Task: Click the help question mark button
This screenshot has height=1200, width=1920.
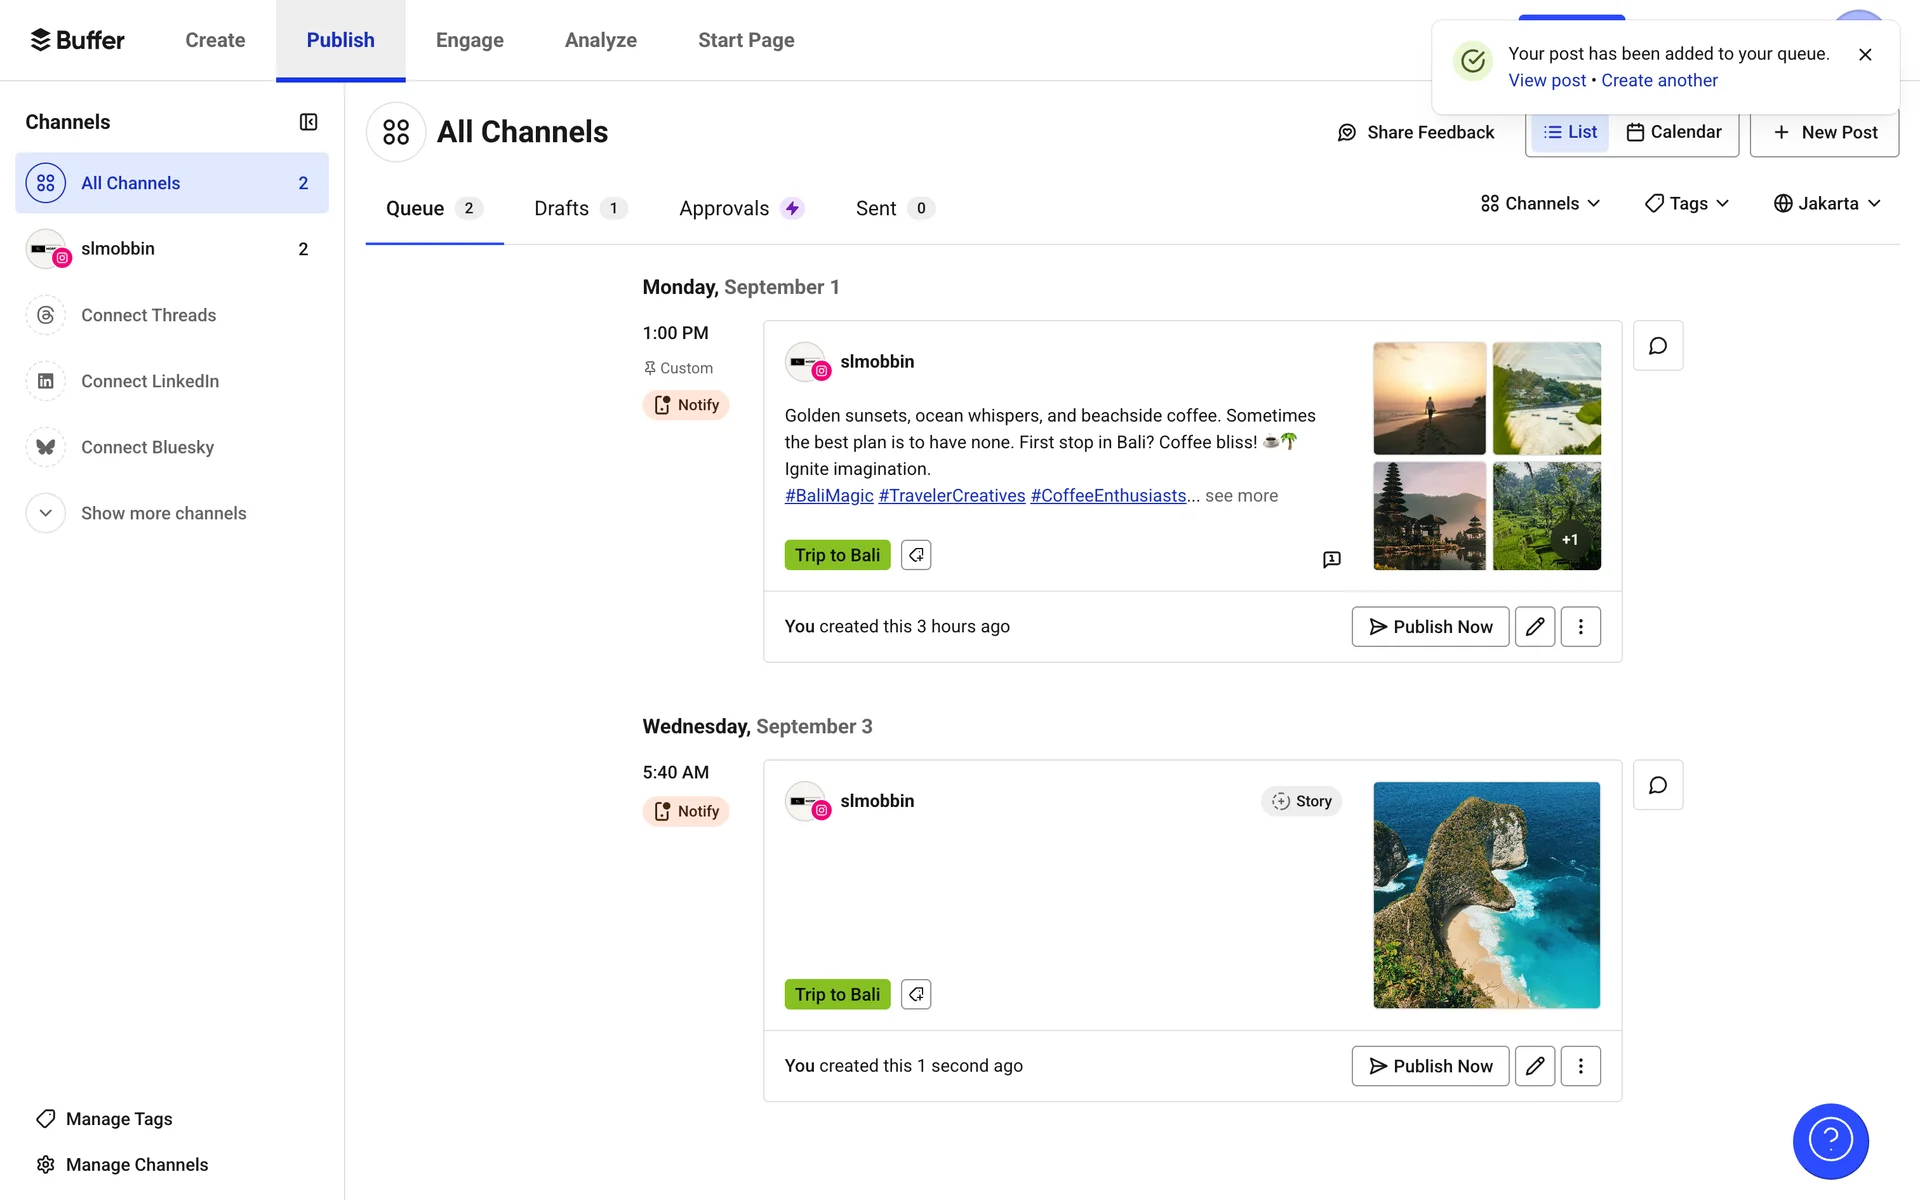Action: (x=1830, y=1140)
